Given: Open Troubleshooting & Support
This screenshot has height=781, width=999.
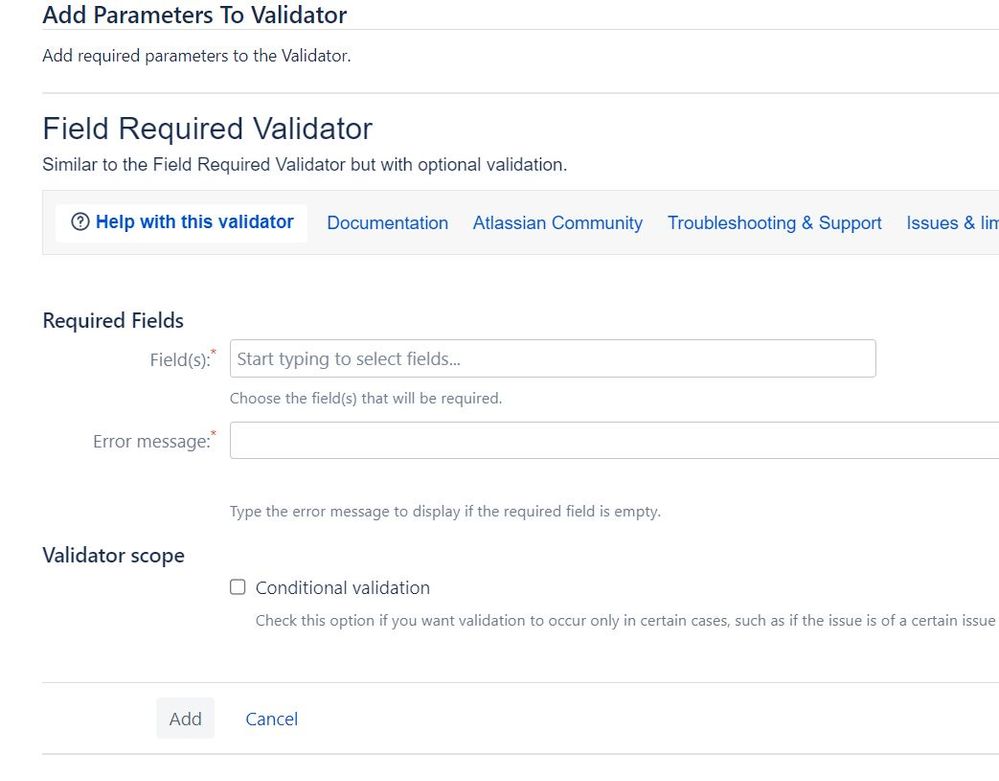Looking at the screenshot, I should click(774, 223).
